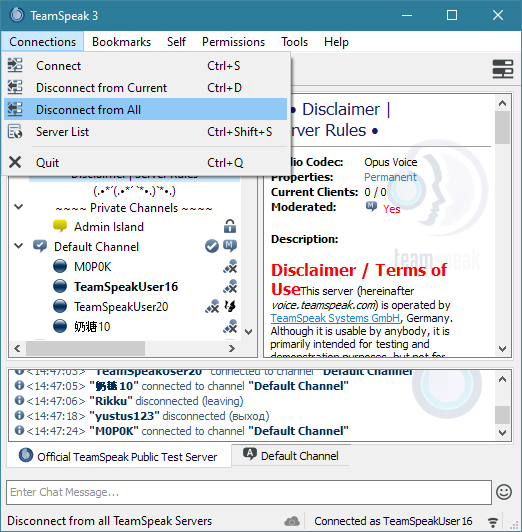Click the Connect icon in the menu

pyautogui.click(x=15, y=65)
